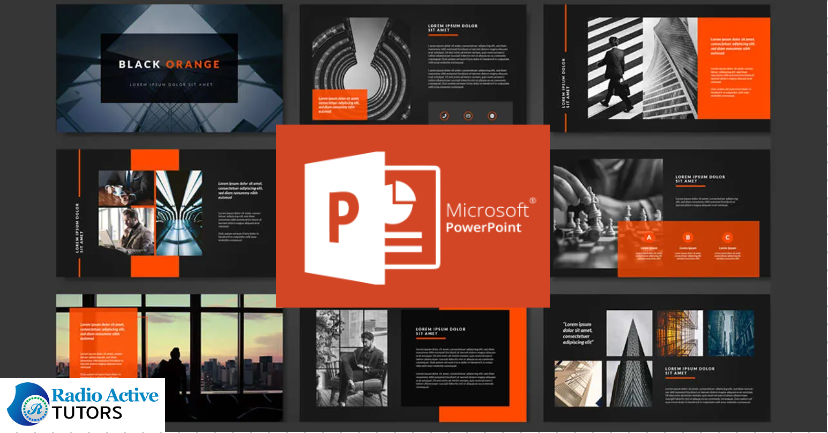Select the photo of man using laptop
828x433 pixels.
click(126, 231)
